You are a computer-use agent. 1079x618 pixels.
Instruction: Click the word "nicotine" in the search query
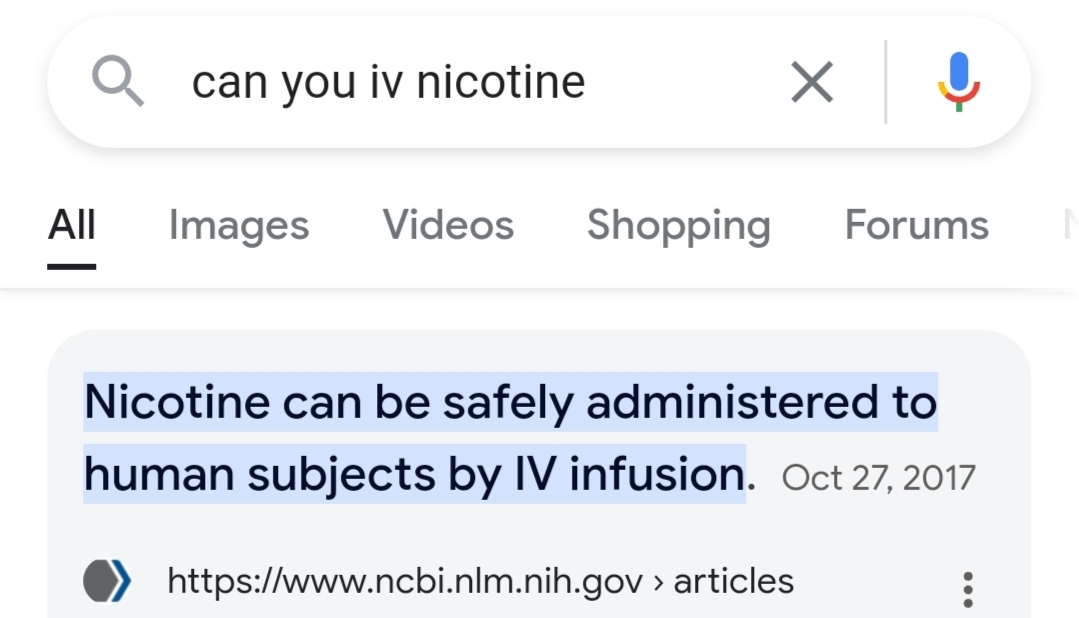click(x=501, y=82)
